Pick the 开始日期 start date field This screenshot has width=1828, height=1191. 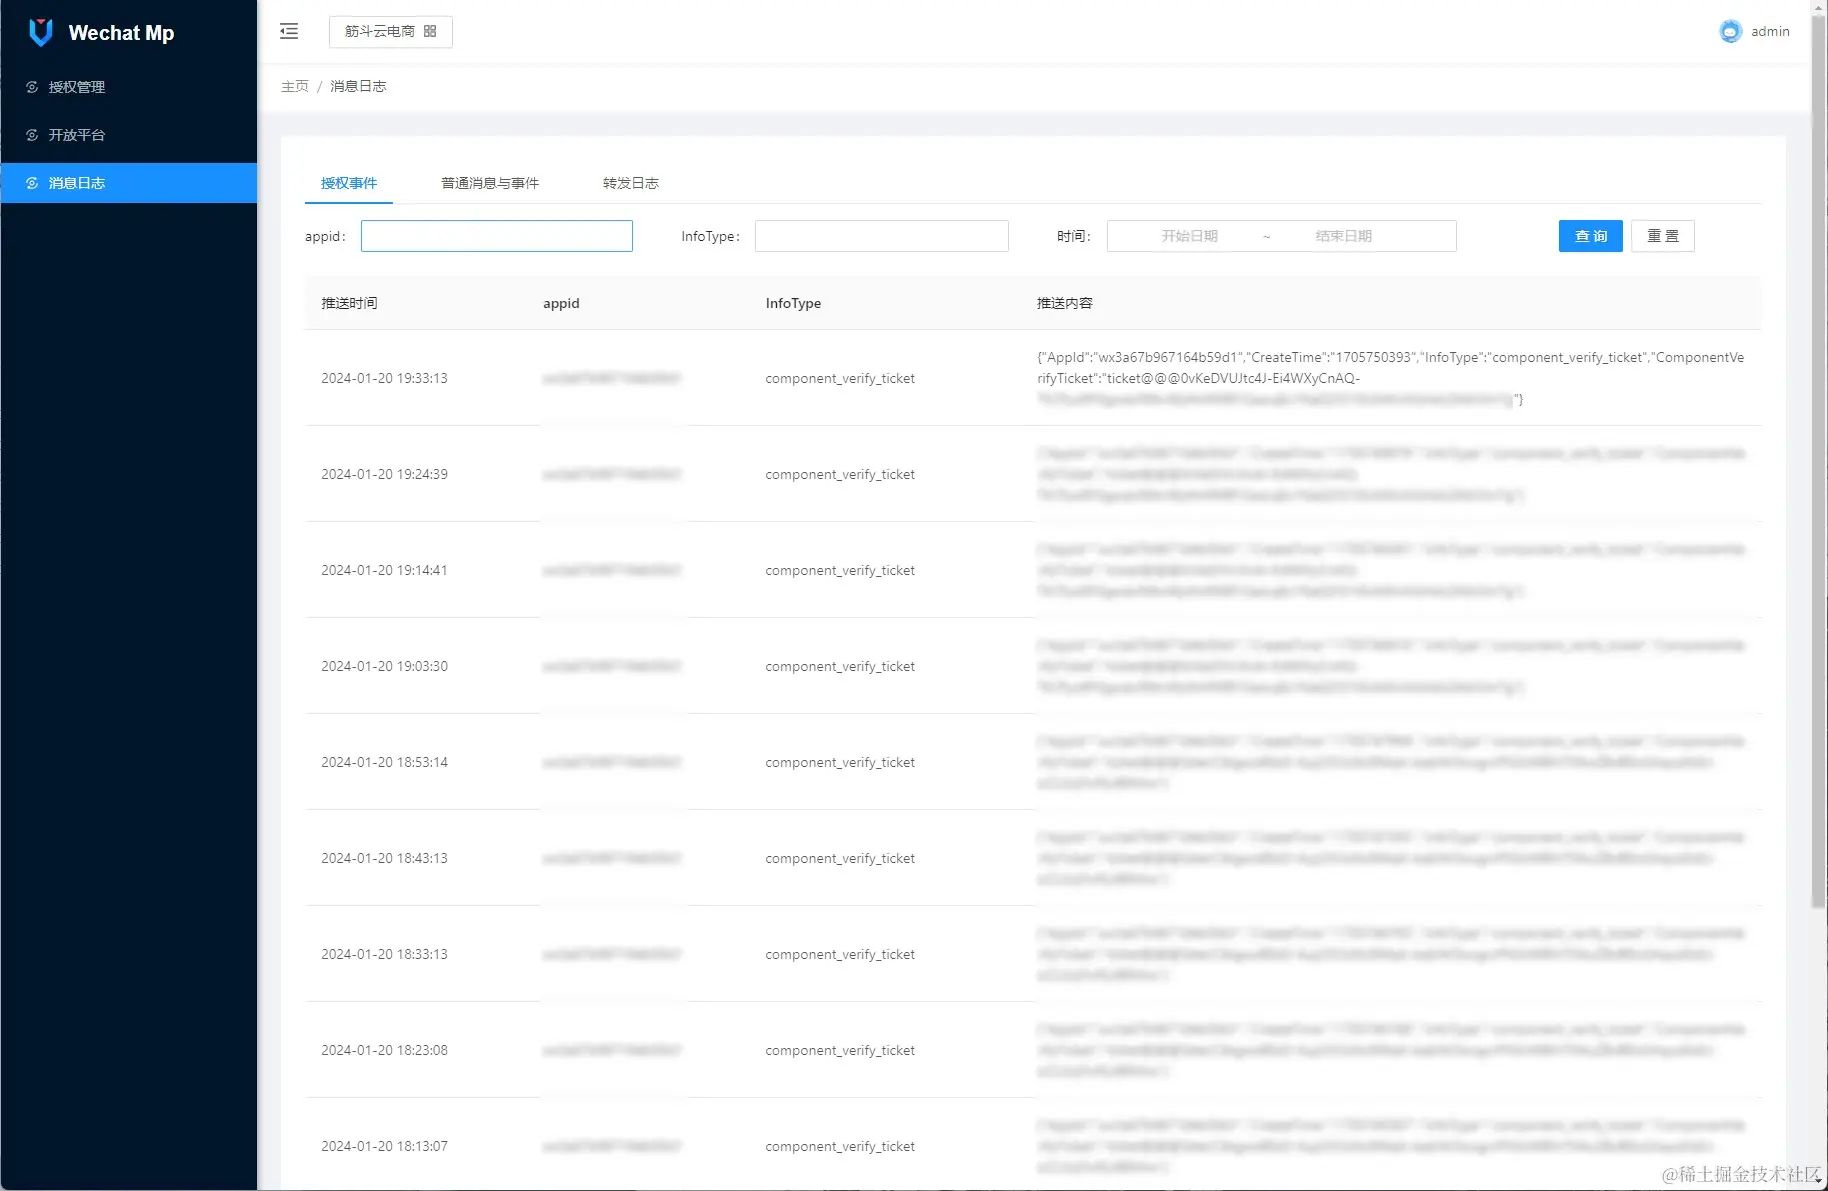click(x=1189, y=236)
